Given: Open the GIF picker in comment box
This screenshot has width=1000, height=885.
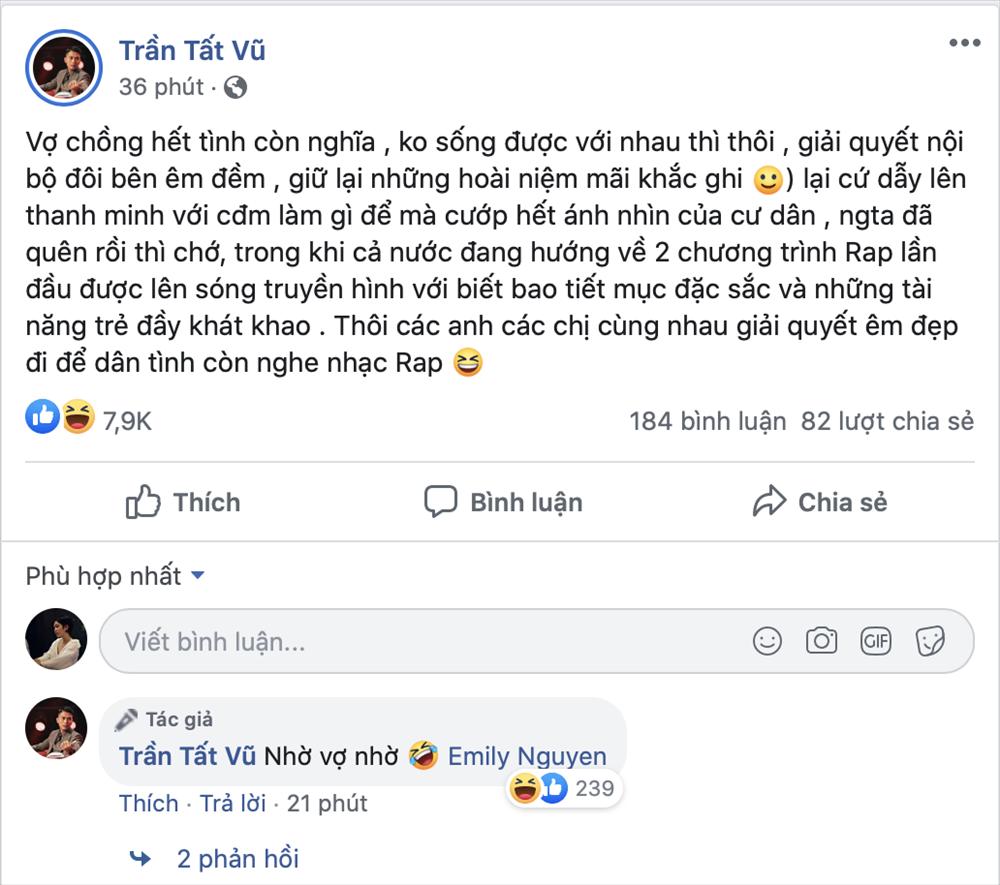Looking at the screenshot, I should pyautogui.click(x=875, y=641).
